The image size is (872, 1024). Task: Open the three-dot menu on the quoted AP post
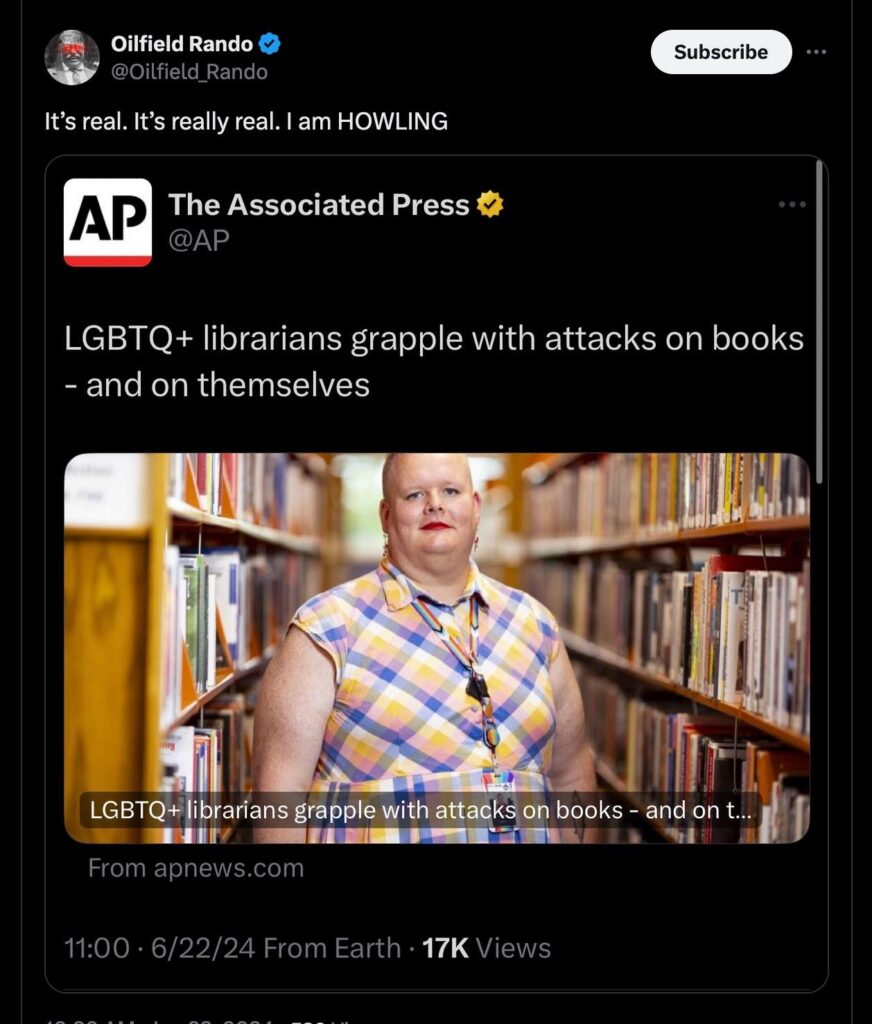pyautogui.click(x=792, y=204)
